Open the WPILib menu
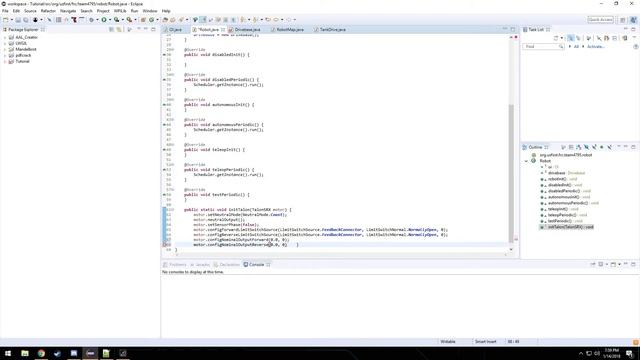The height and width of the screenshot is (360, 640). point(120,11)
